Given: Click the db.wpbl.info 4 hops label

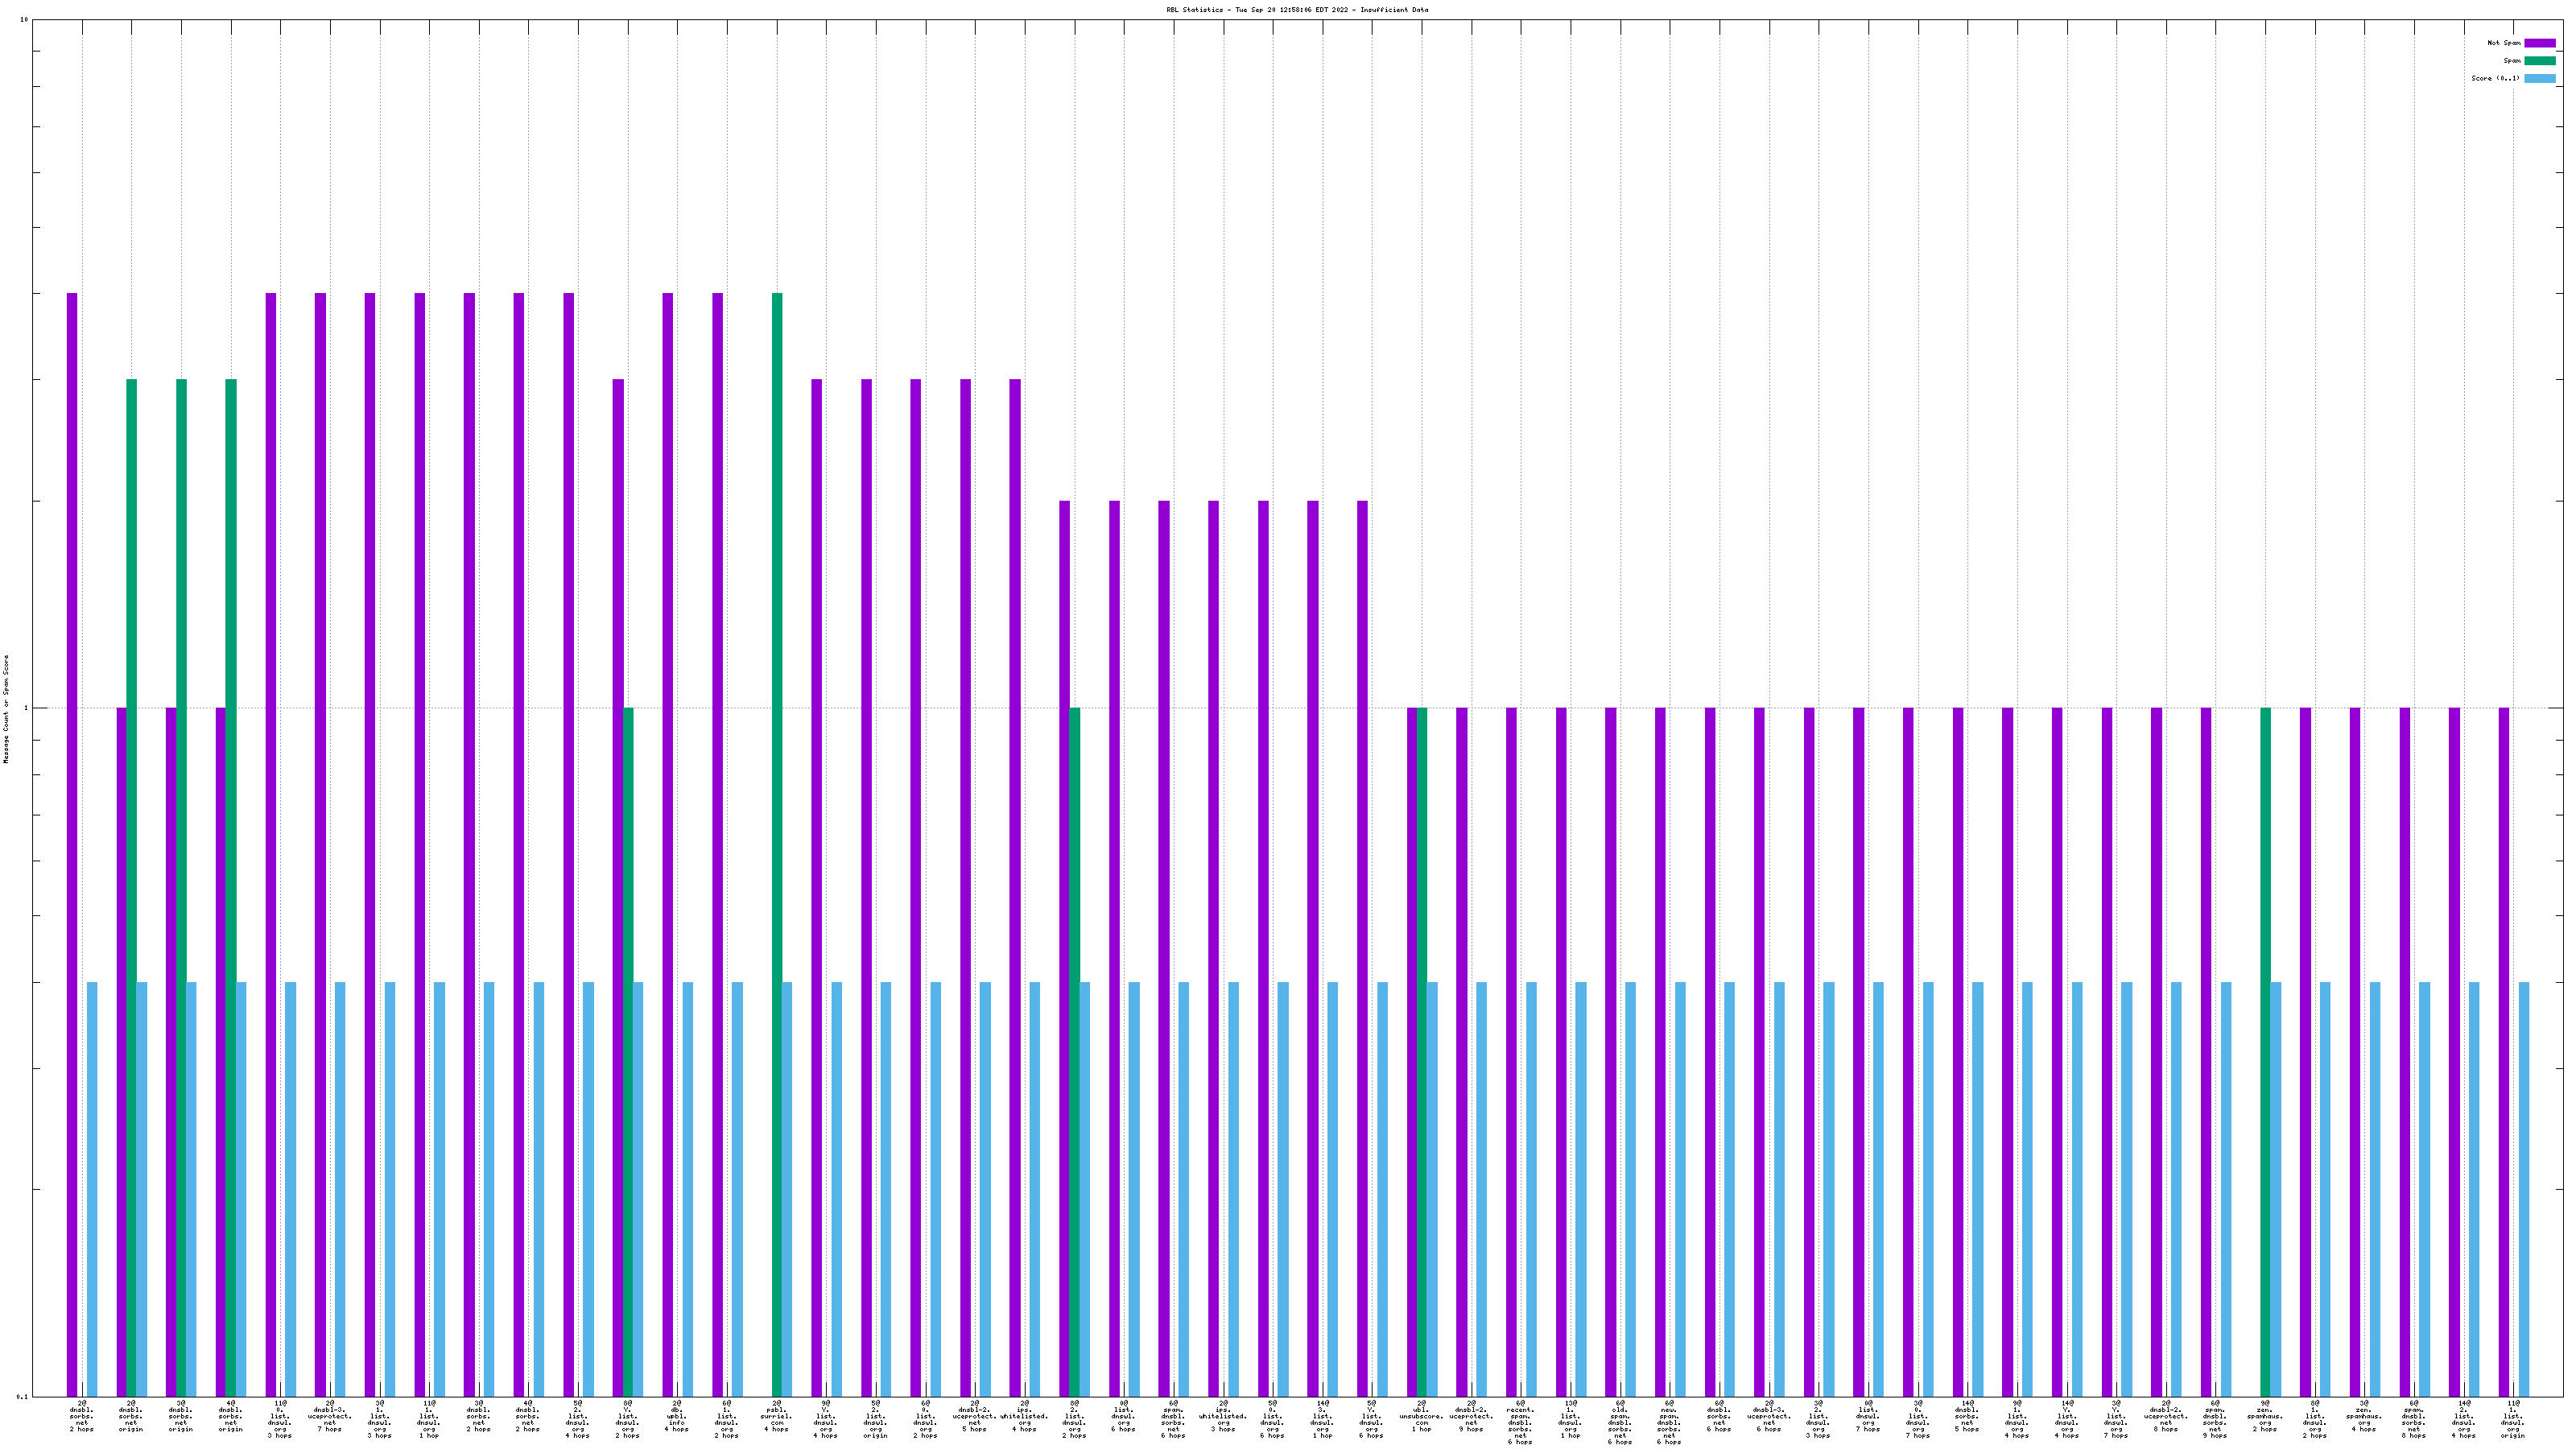Looking at the screenshot, I should point(677,1416).
